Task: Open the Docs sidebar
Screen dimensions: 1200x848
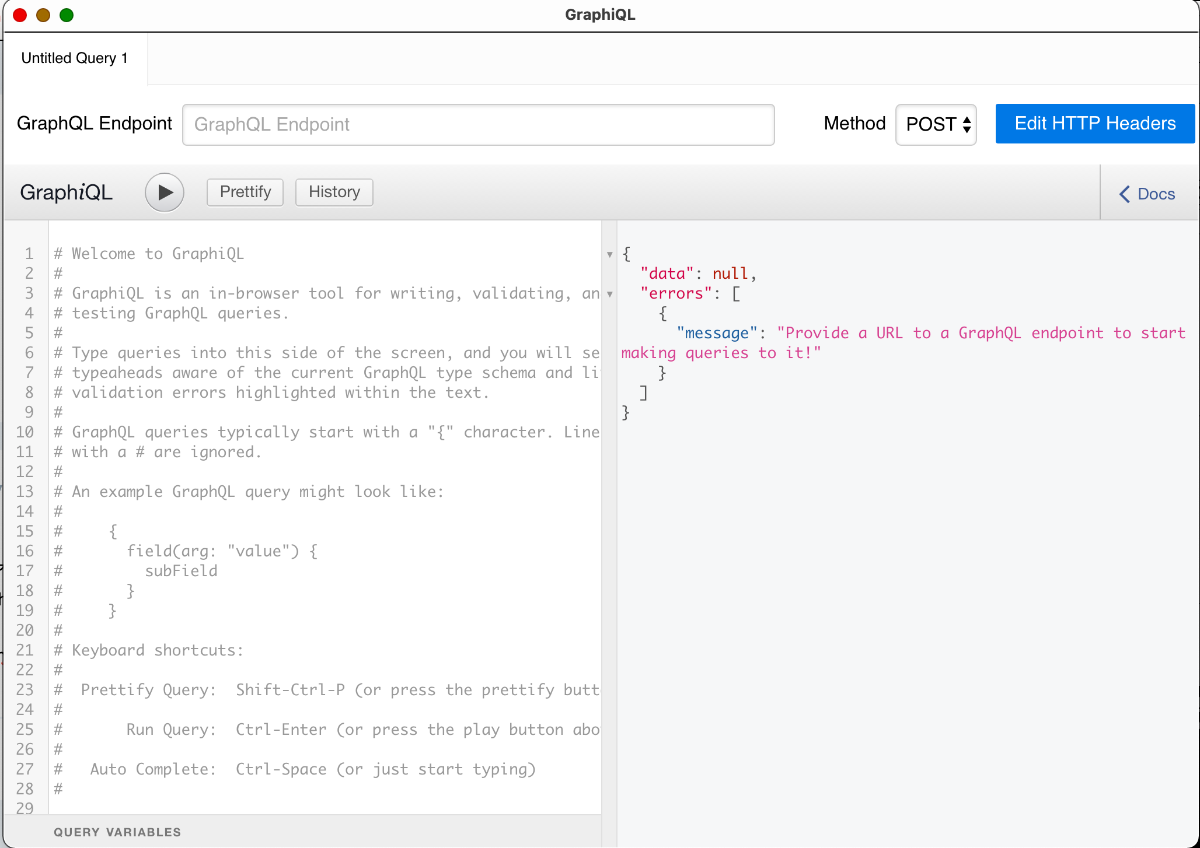Action: click(1147, 194)
